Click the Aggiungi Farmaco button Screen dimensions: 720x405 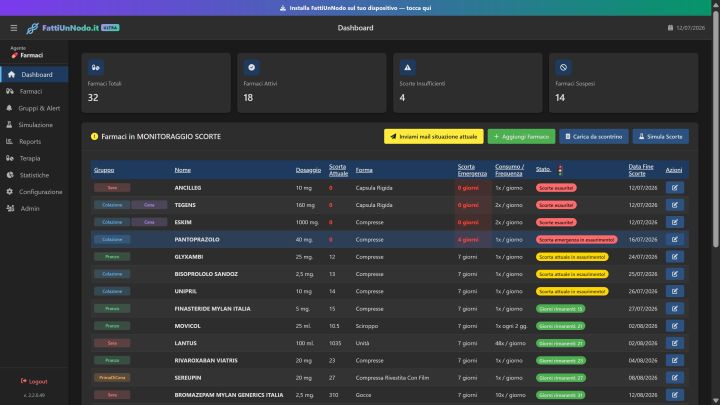(521, 136)
